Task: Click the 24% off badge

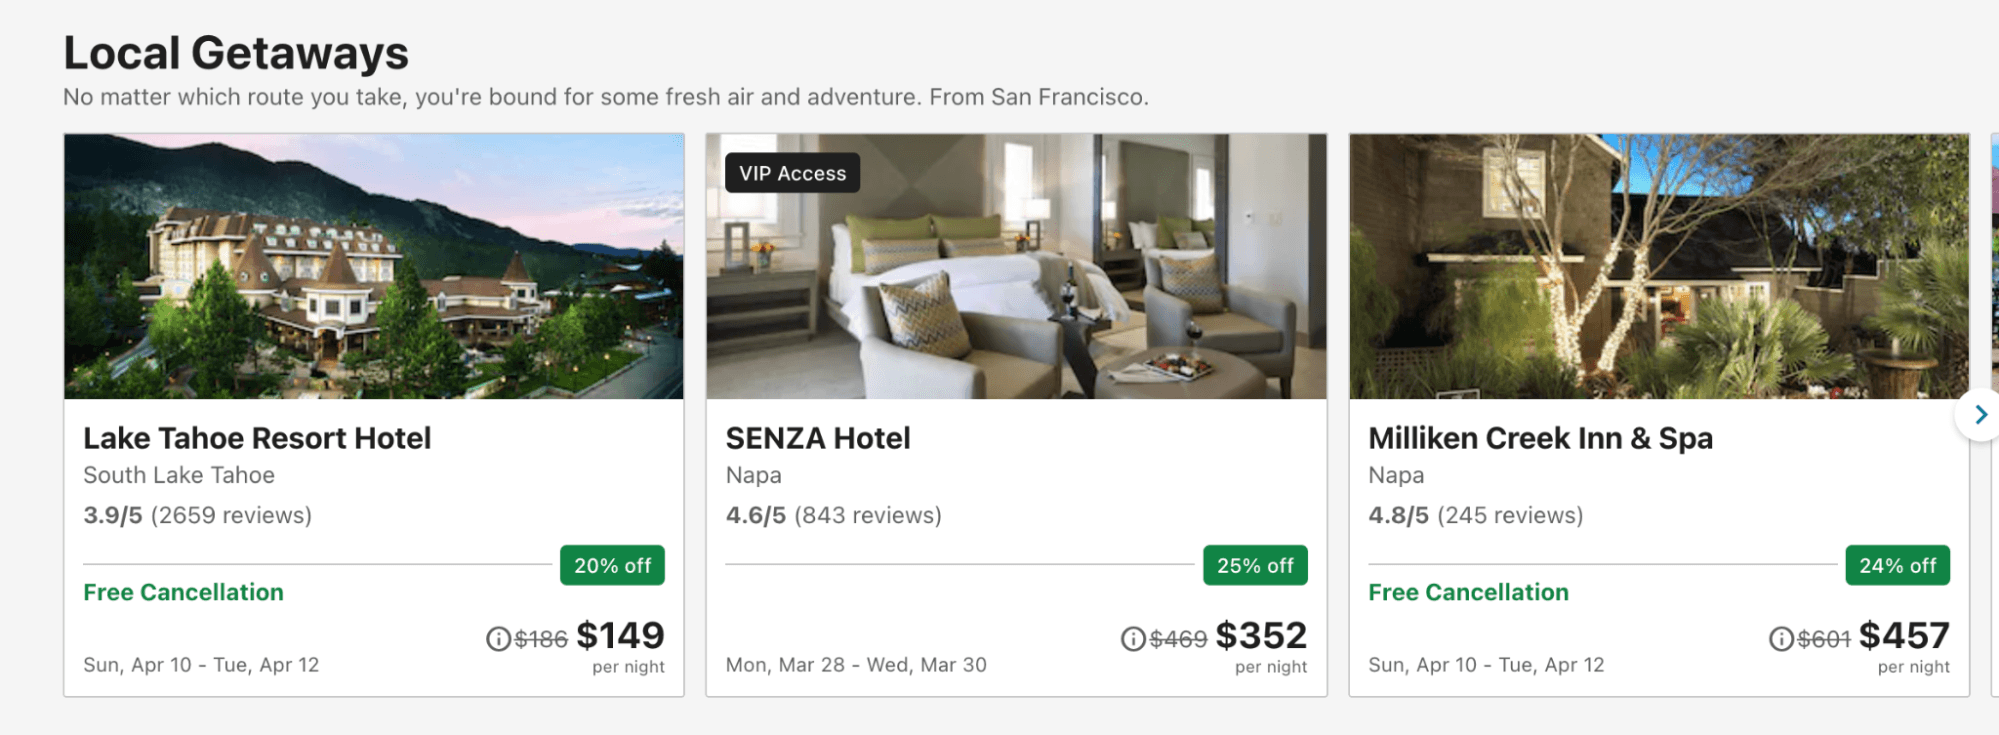Action: pyautogui.click(x=1897, y=566)
